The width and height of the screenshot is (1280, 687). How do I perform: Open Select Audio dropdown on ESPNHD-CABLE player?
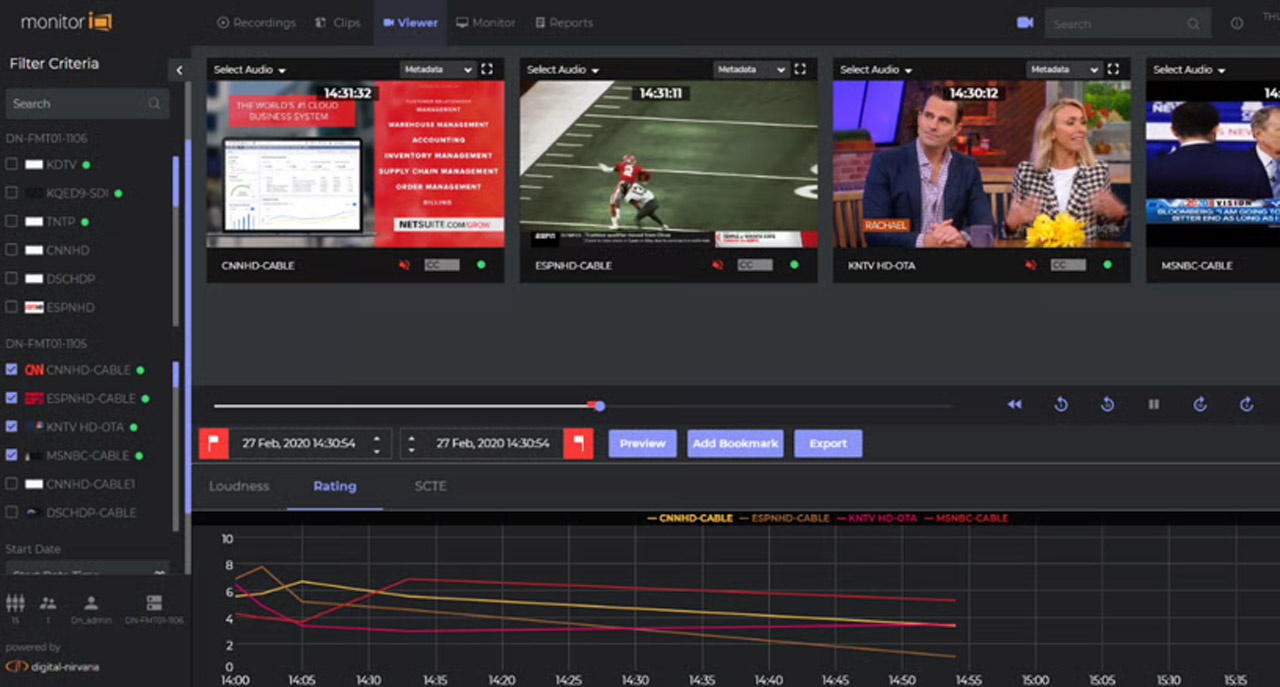point(562,70)
